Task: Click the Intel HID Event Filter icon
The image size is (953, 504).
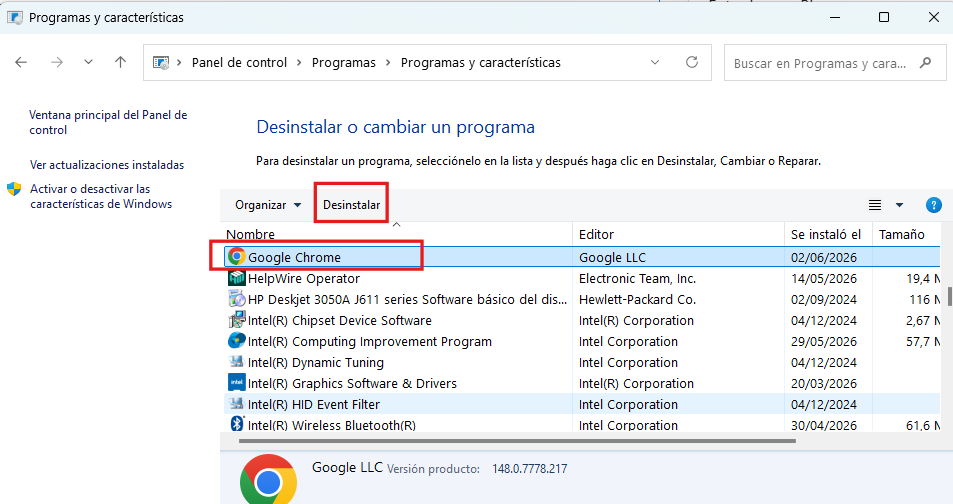Action: click(x=236, y=403)
